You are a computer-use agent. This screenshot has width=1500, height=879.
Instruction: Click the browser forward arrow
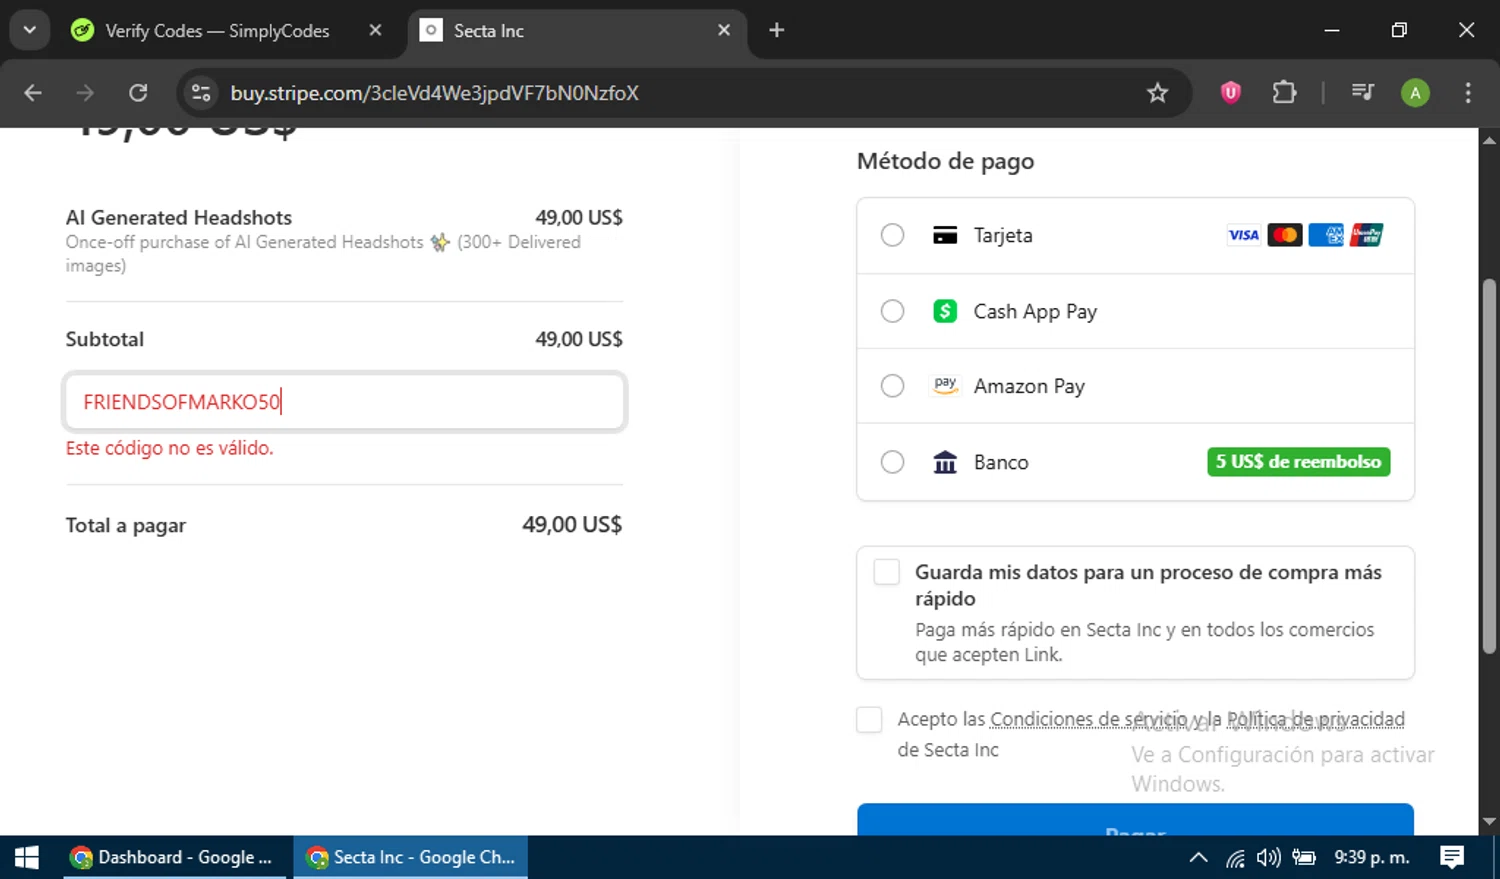tap(85, 93)
